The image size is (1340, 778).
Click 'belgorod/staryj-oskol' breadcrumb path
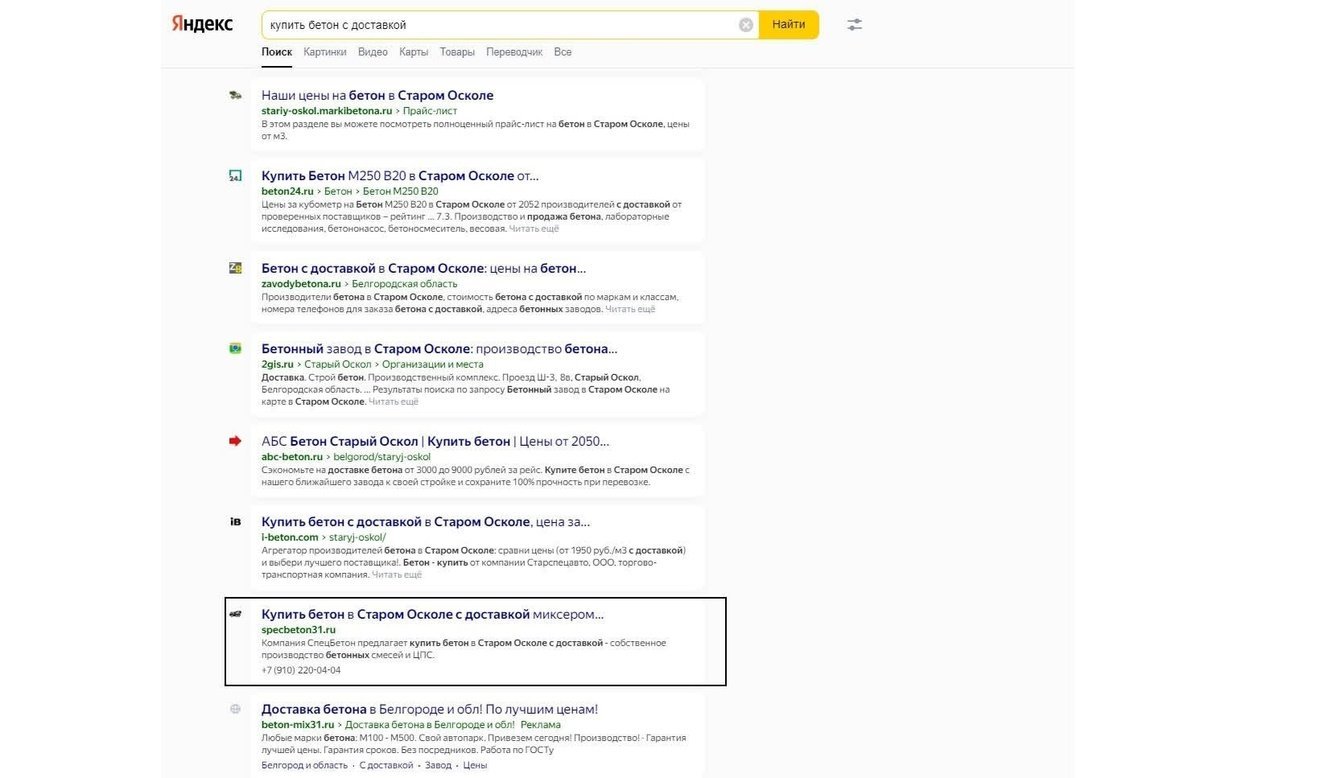pyautogui.click(x=382, y=457)
